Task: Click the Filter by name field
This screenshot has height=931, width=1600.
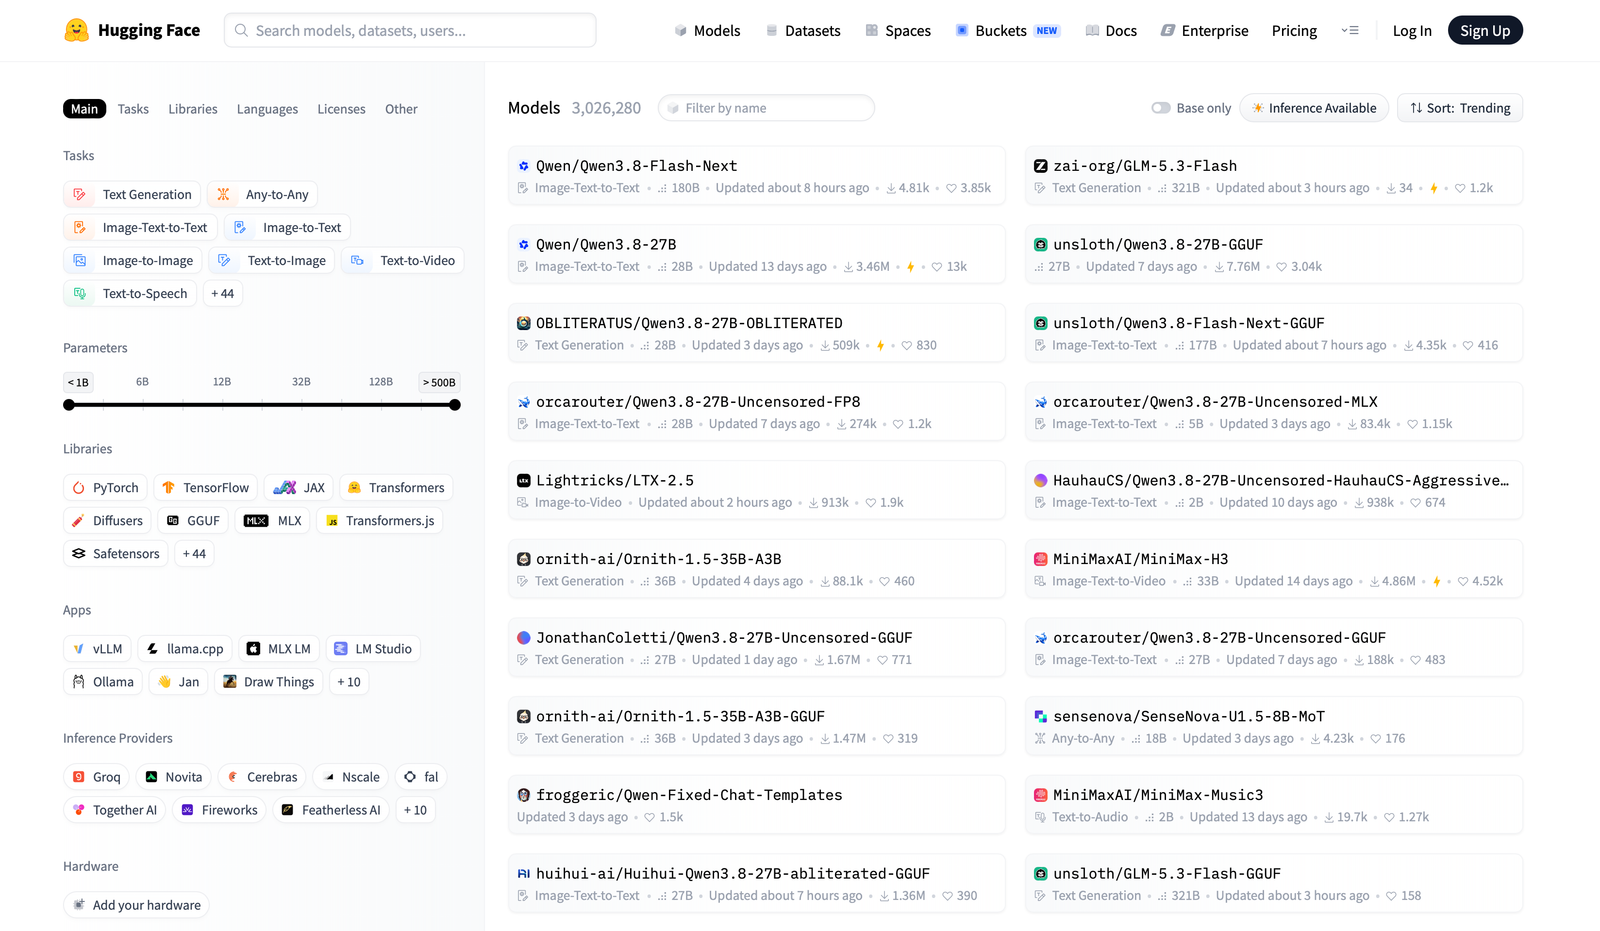Action: coord(766,108)
